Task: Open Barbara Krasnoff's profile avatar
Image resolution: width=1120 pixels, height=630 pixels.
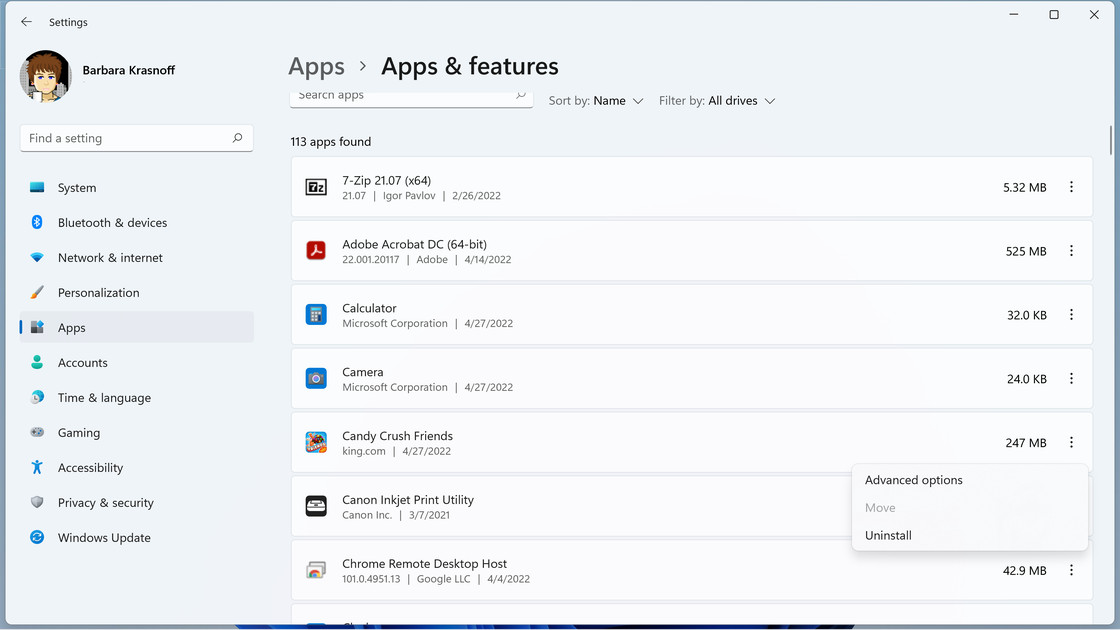Action: (x=46, y=76)
